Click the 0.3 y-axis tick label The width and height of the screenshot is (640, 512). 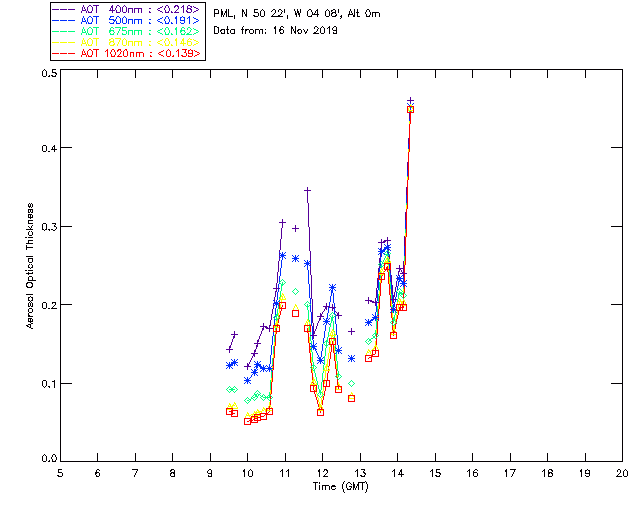[49, 227]
